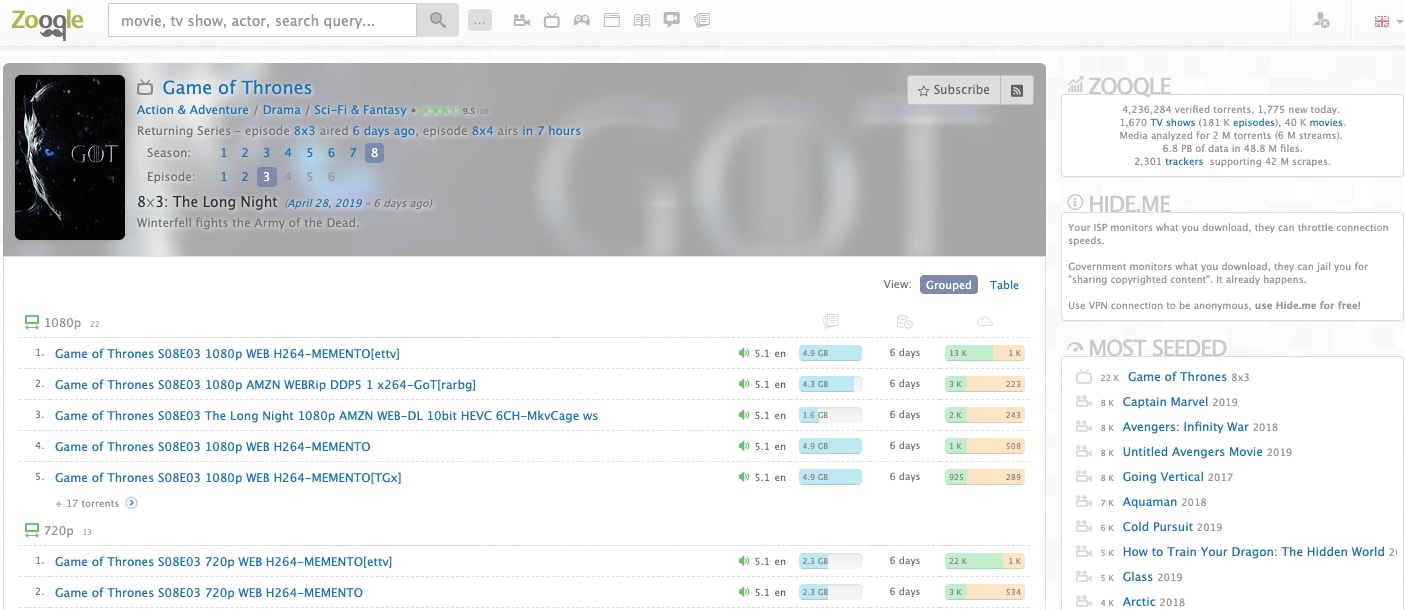Screen dimensions: 1405x610
Task: Open the 1080p WEB H264-MEMENTO[ettv] torrent
Action: 227,353
